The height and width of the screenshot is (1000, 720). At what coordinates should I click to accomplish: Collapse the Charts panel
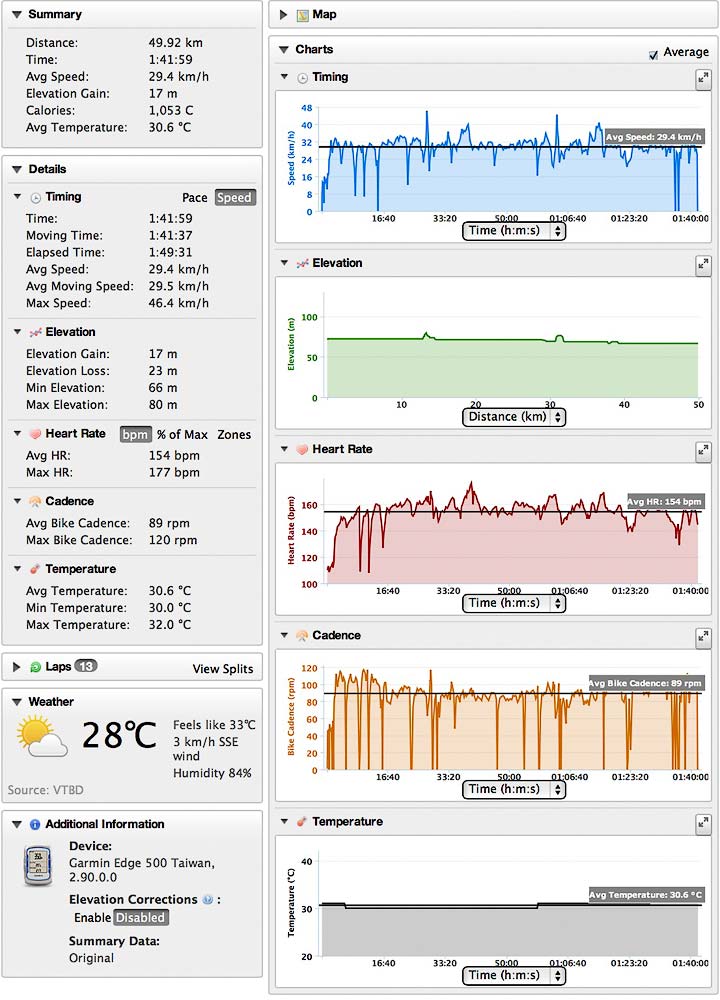pyautogui.click(x=284, y=49)
